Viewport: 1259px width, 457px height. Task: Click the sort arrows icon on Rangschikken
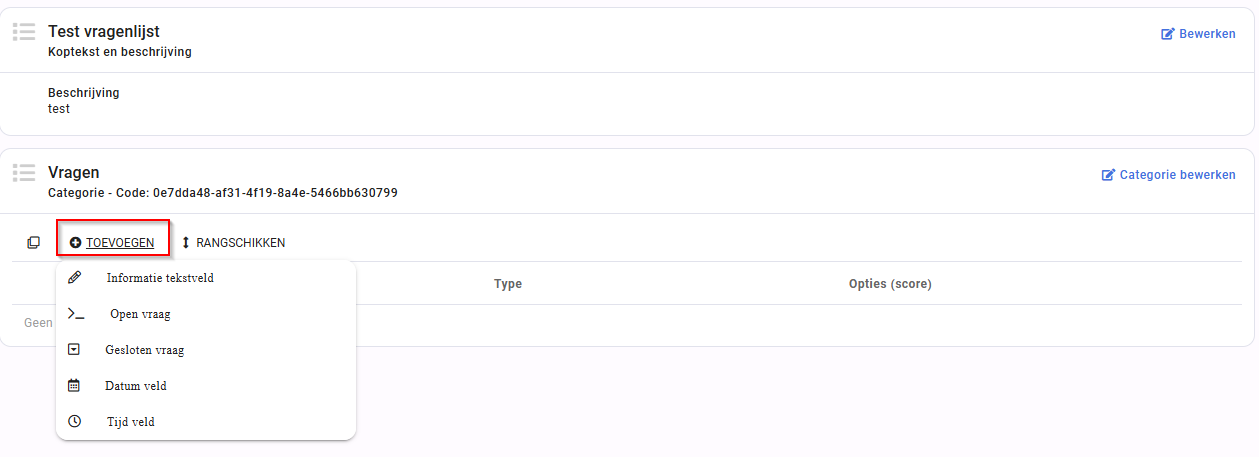tap(186, 243)
